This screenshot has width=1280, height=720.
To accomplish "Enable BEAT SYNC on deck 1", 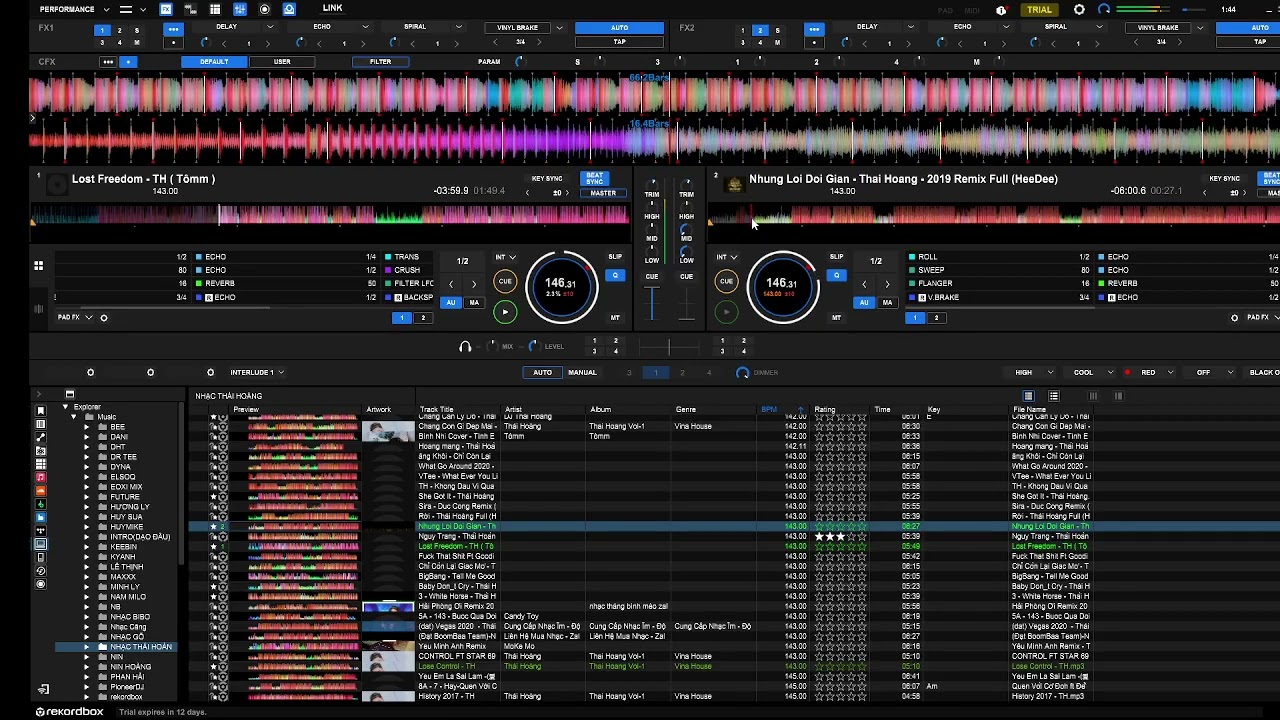I will coord(595,179).
